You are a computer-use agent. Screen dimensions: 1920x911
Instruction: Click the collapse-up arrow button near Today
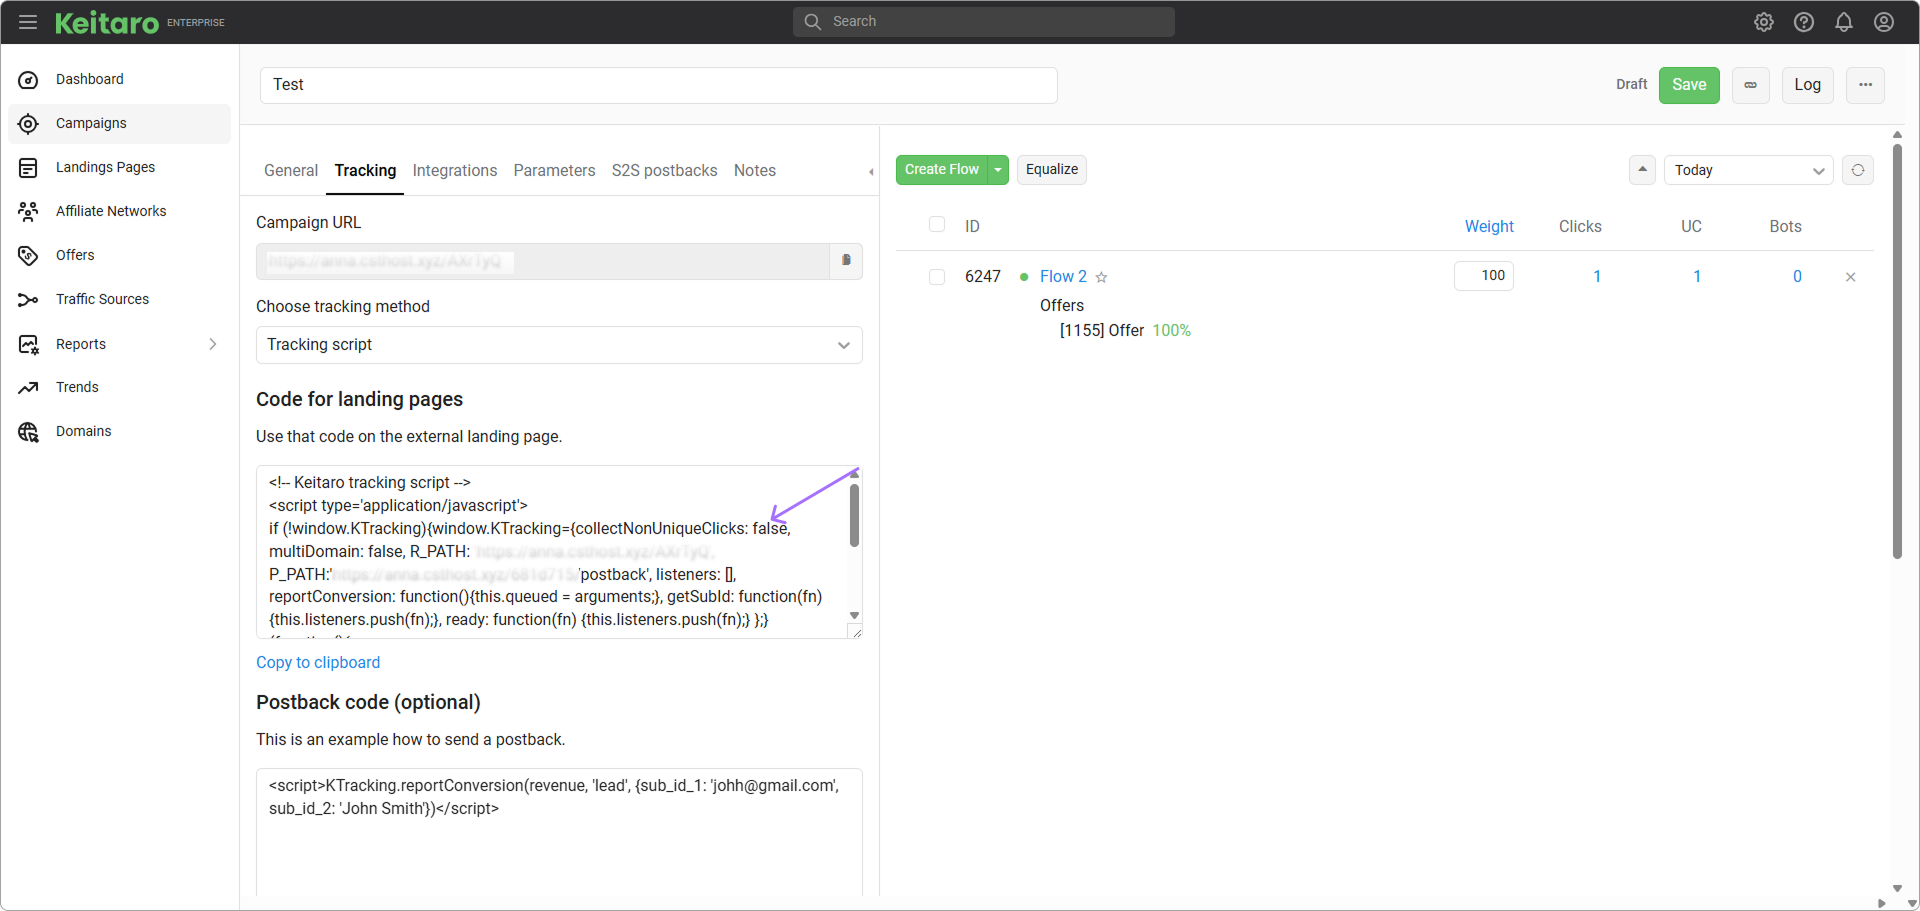[1642, 170]
